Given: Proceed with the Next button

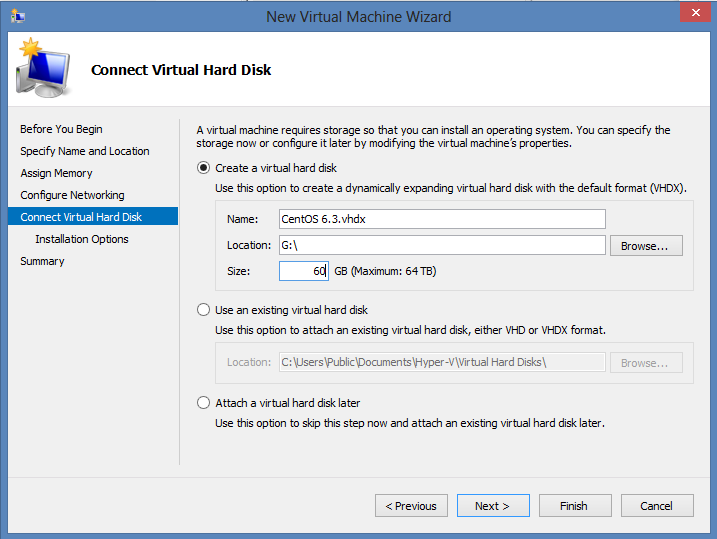Looking at the screenshot, I should (x=493, y=506).
